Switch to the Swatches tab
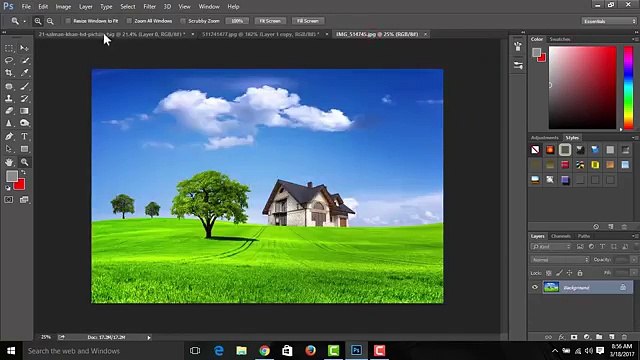Image resolution: width=640 pixels, height=360 pixels. click(x=560, y=39)
